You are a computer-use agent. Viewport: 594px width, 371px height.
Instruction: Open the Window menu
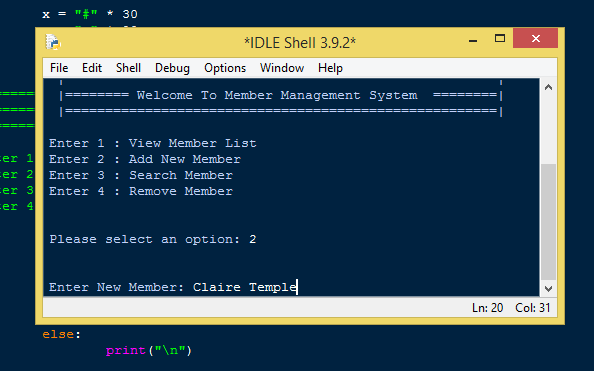coord(282,68)
